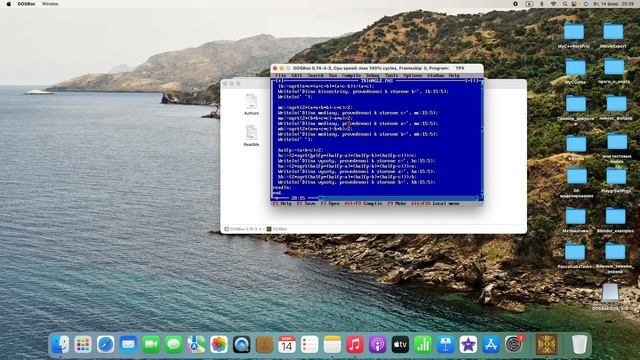
Task: Open System Preferences from the Dock
Action: 513,344
